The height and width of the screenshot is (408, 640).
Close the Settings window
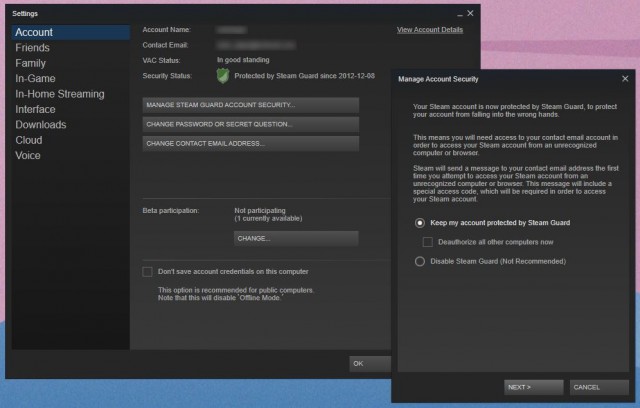(472, 12)
